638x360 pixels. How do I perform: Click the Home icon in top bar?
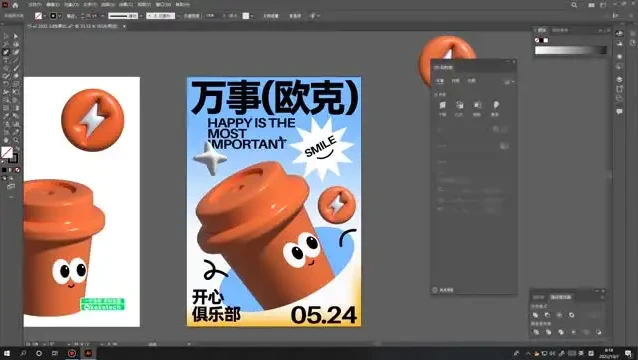click(15, 5)
